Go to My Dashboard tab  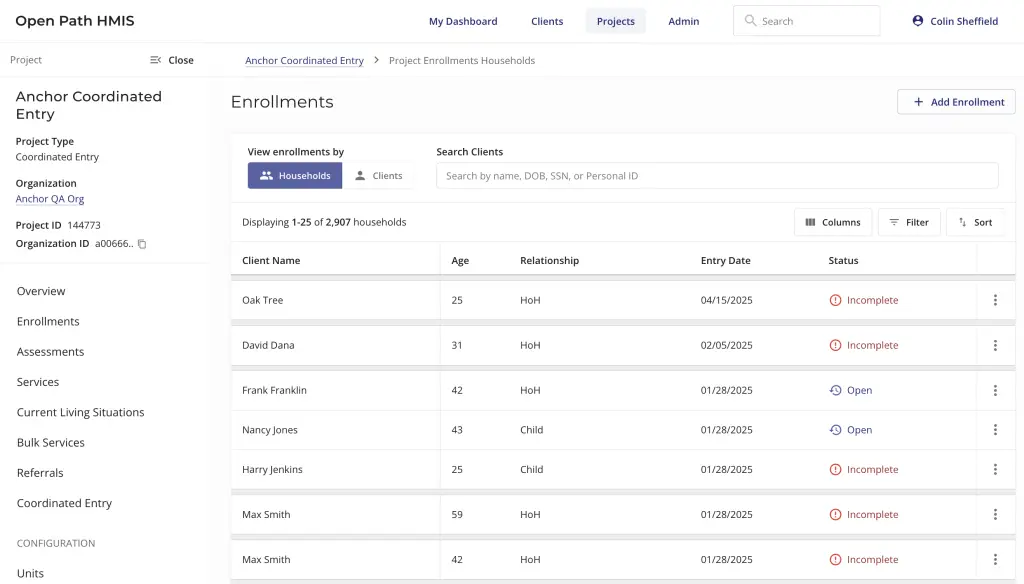(x=463, y=21)
